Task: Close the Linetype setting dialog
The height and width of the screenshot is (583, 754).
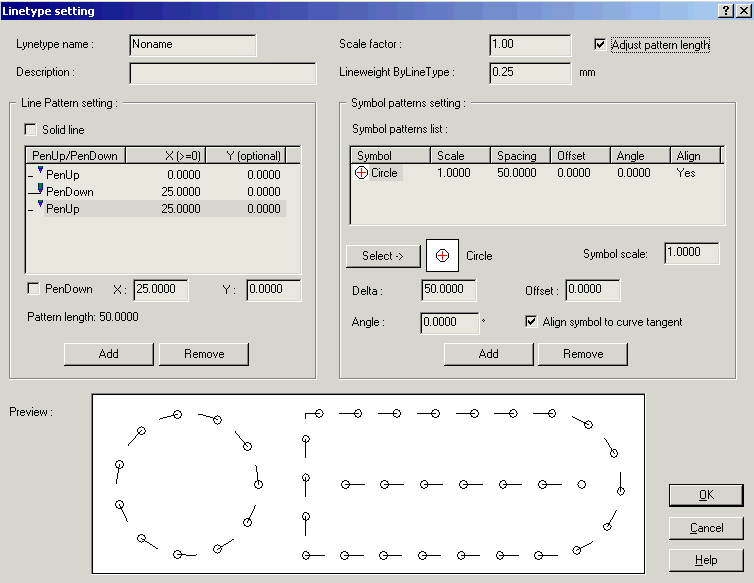Action: tap(744, 11)
